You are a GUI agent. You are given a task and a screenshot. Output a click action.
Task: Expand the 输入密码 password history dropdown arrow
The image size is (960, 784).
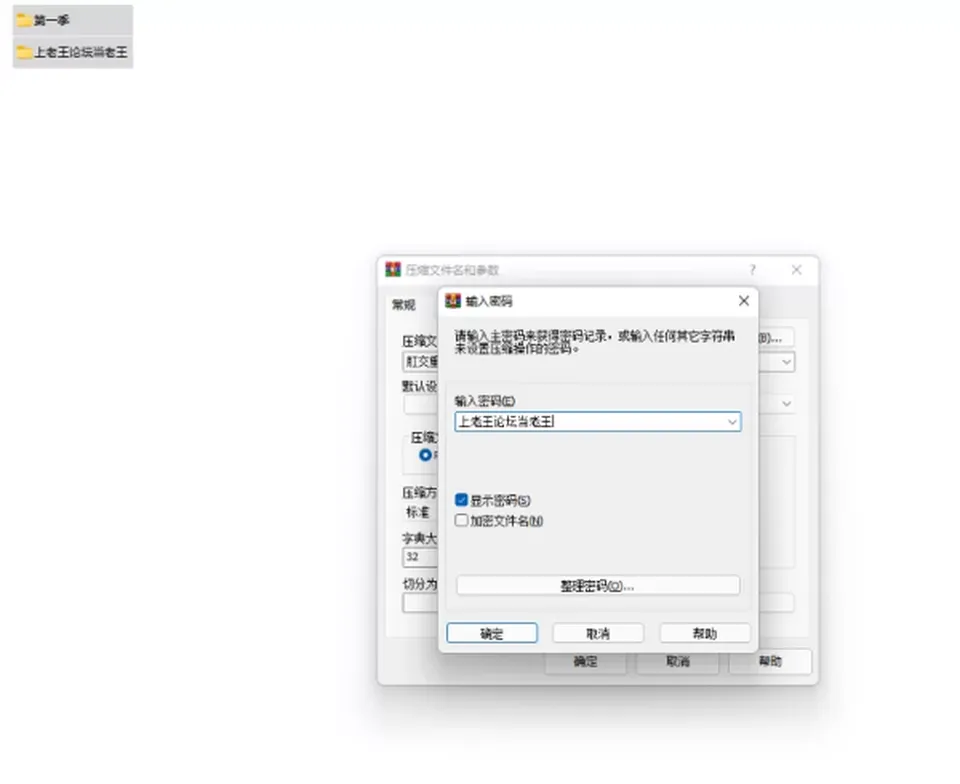(x=732, y=422)
